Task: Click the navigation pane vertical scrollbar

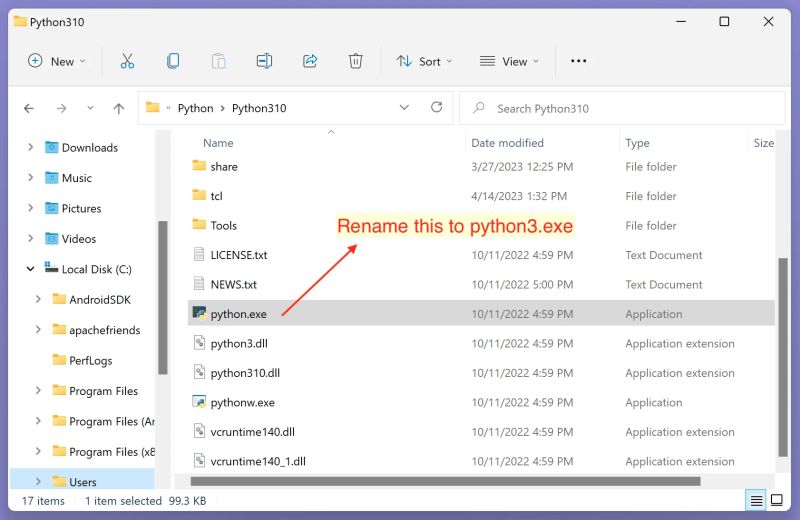Action: tap(163, 298)
